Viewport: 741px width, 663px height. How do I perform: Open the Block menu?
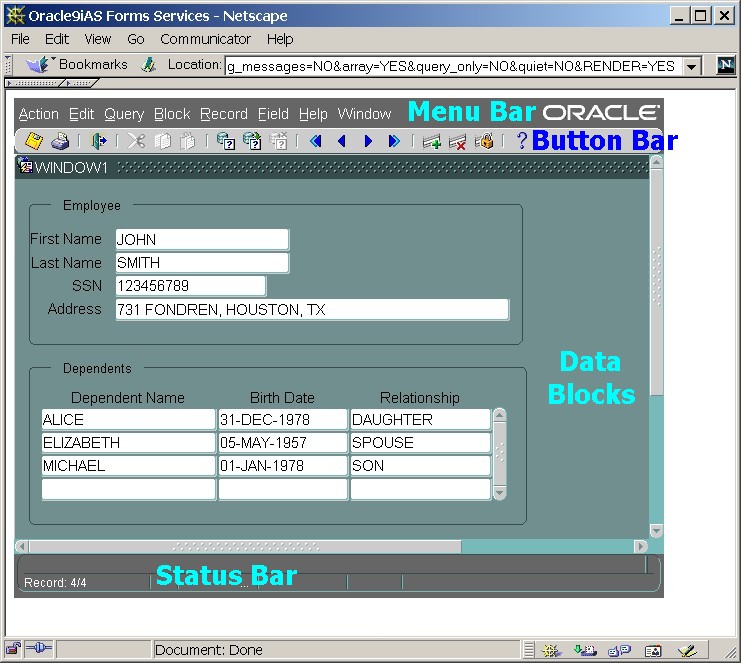click(172, 114)
